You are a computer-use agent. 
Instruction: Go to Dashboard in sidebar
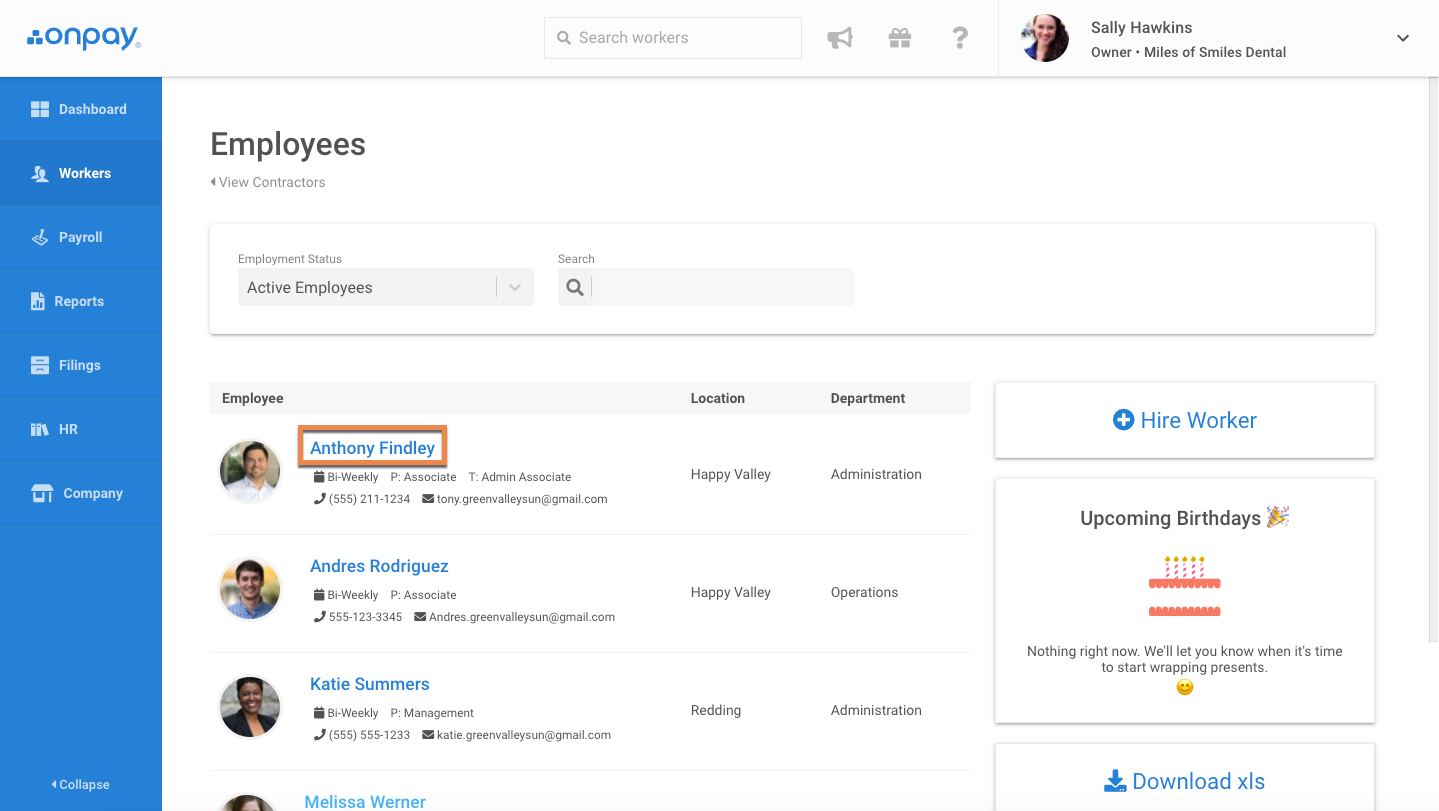pyautogui.click(x=81, y=109)
